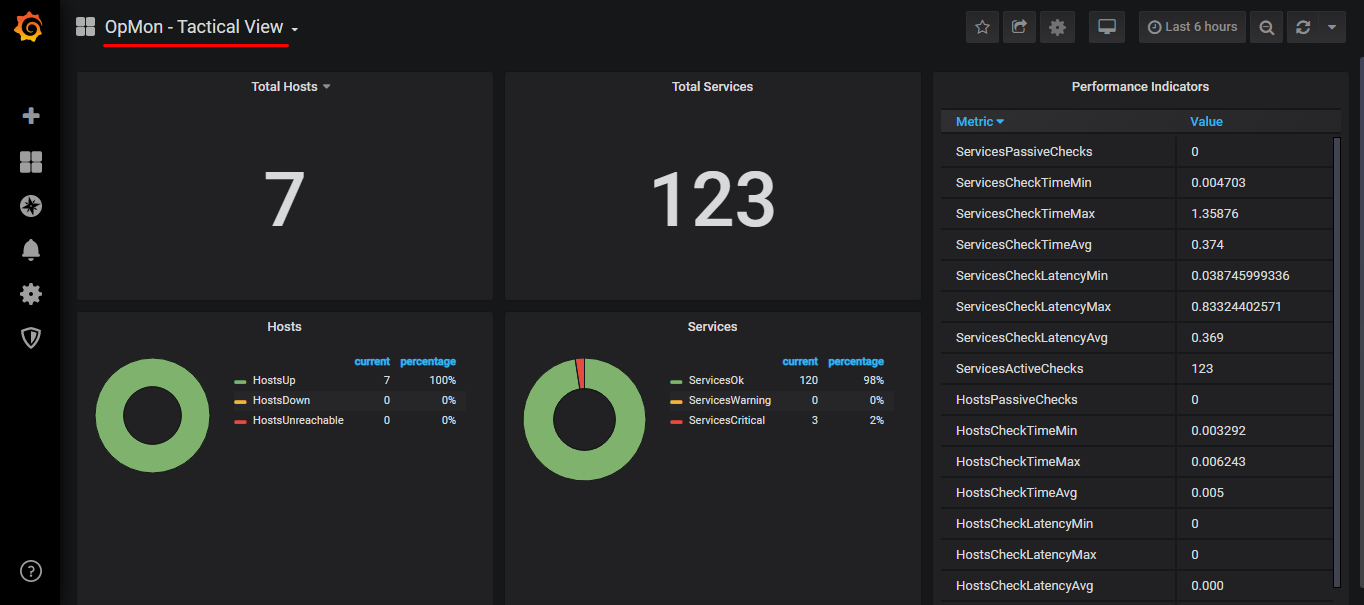
Task: Open dashboard settings gear in top bar
Action: click(x=1057, y=28)
